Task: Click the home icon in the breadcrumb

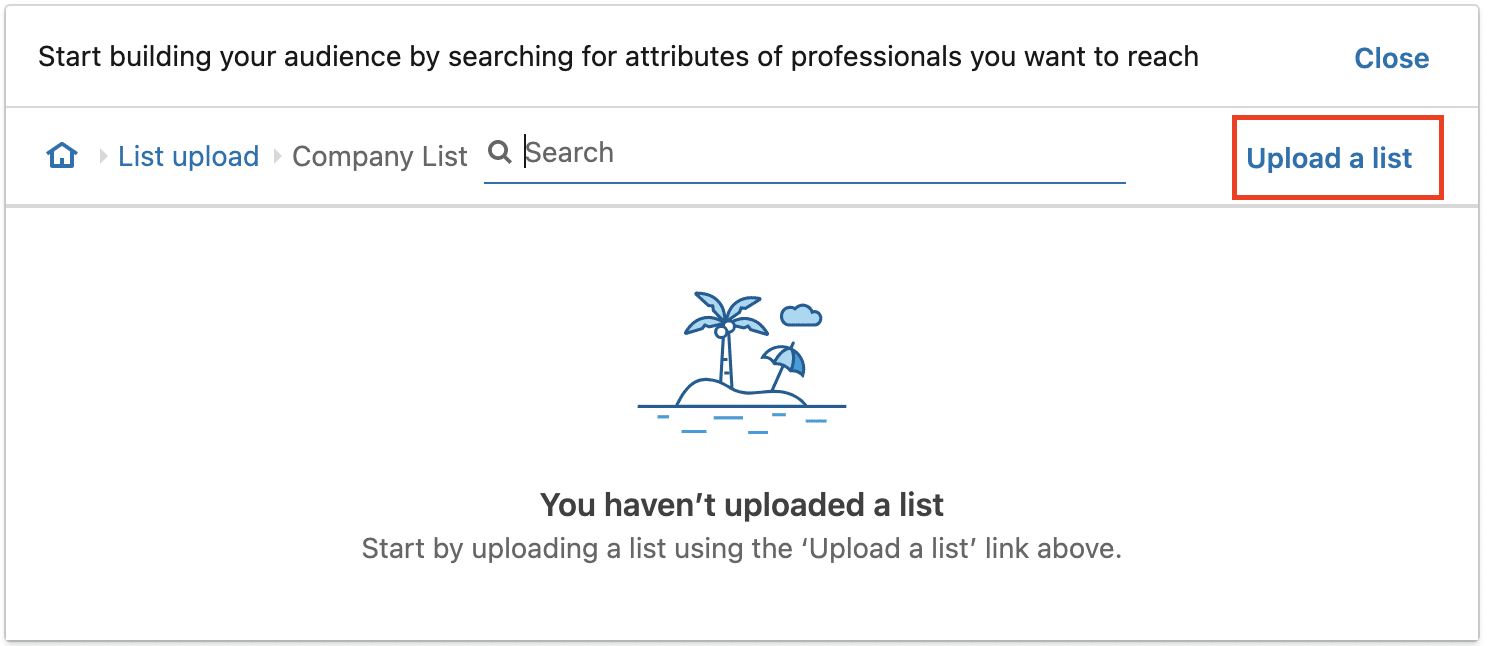Action: point(62,156)
